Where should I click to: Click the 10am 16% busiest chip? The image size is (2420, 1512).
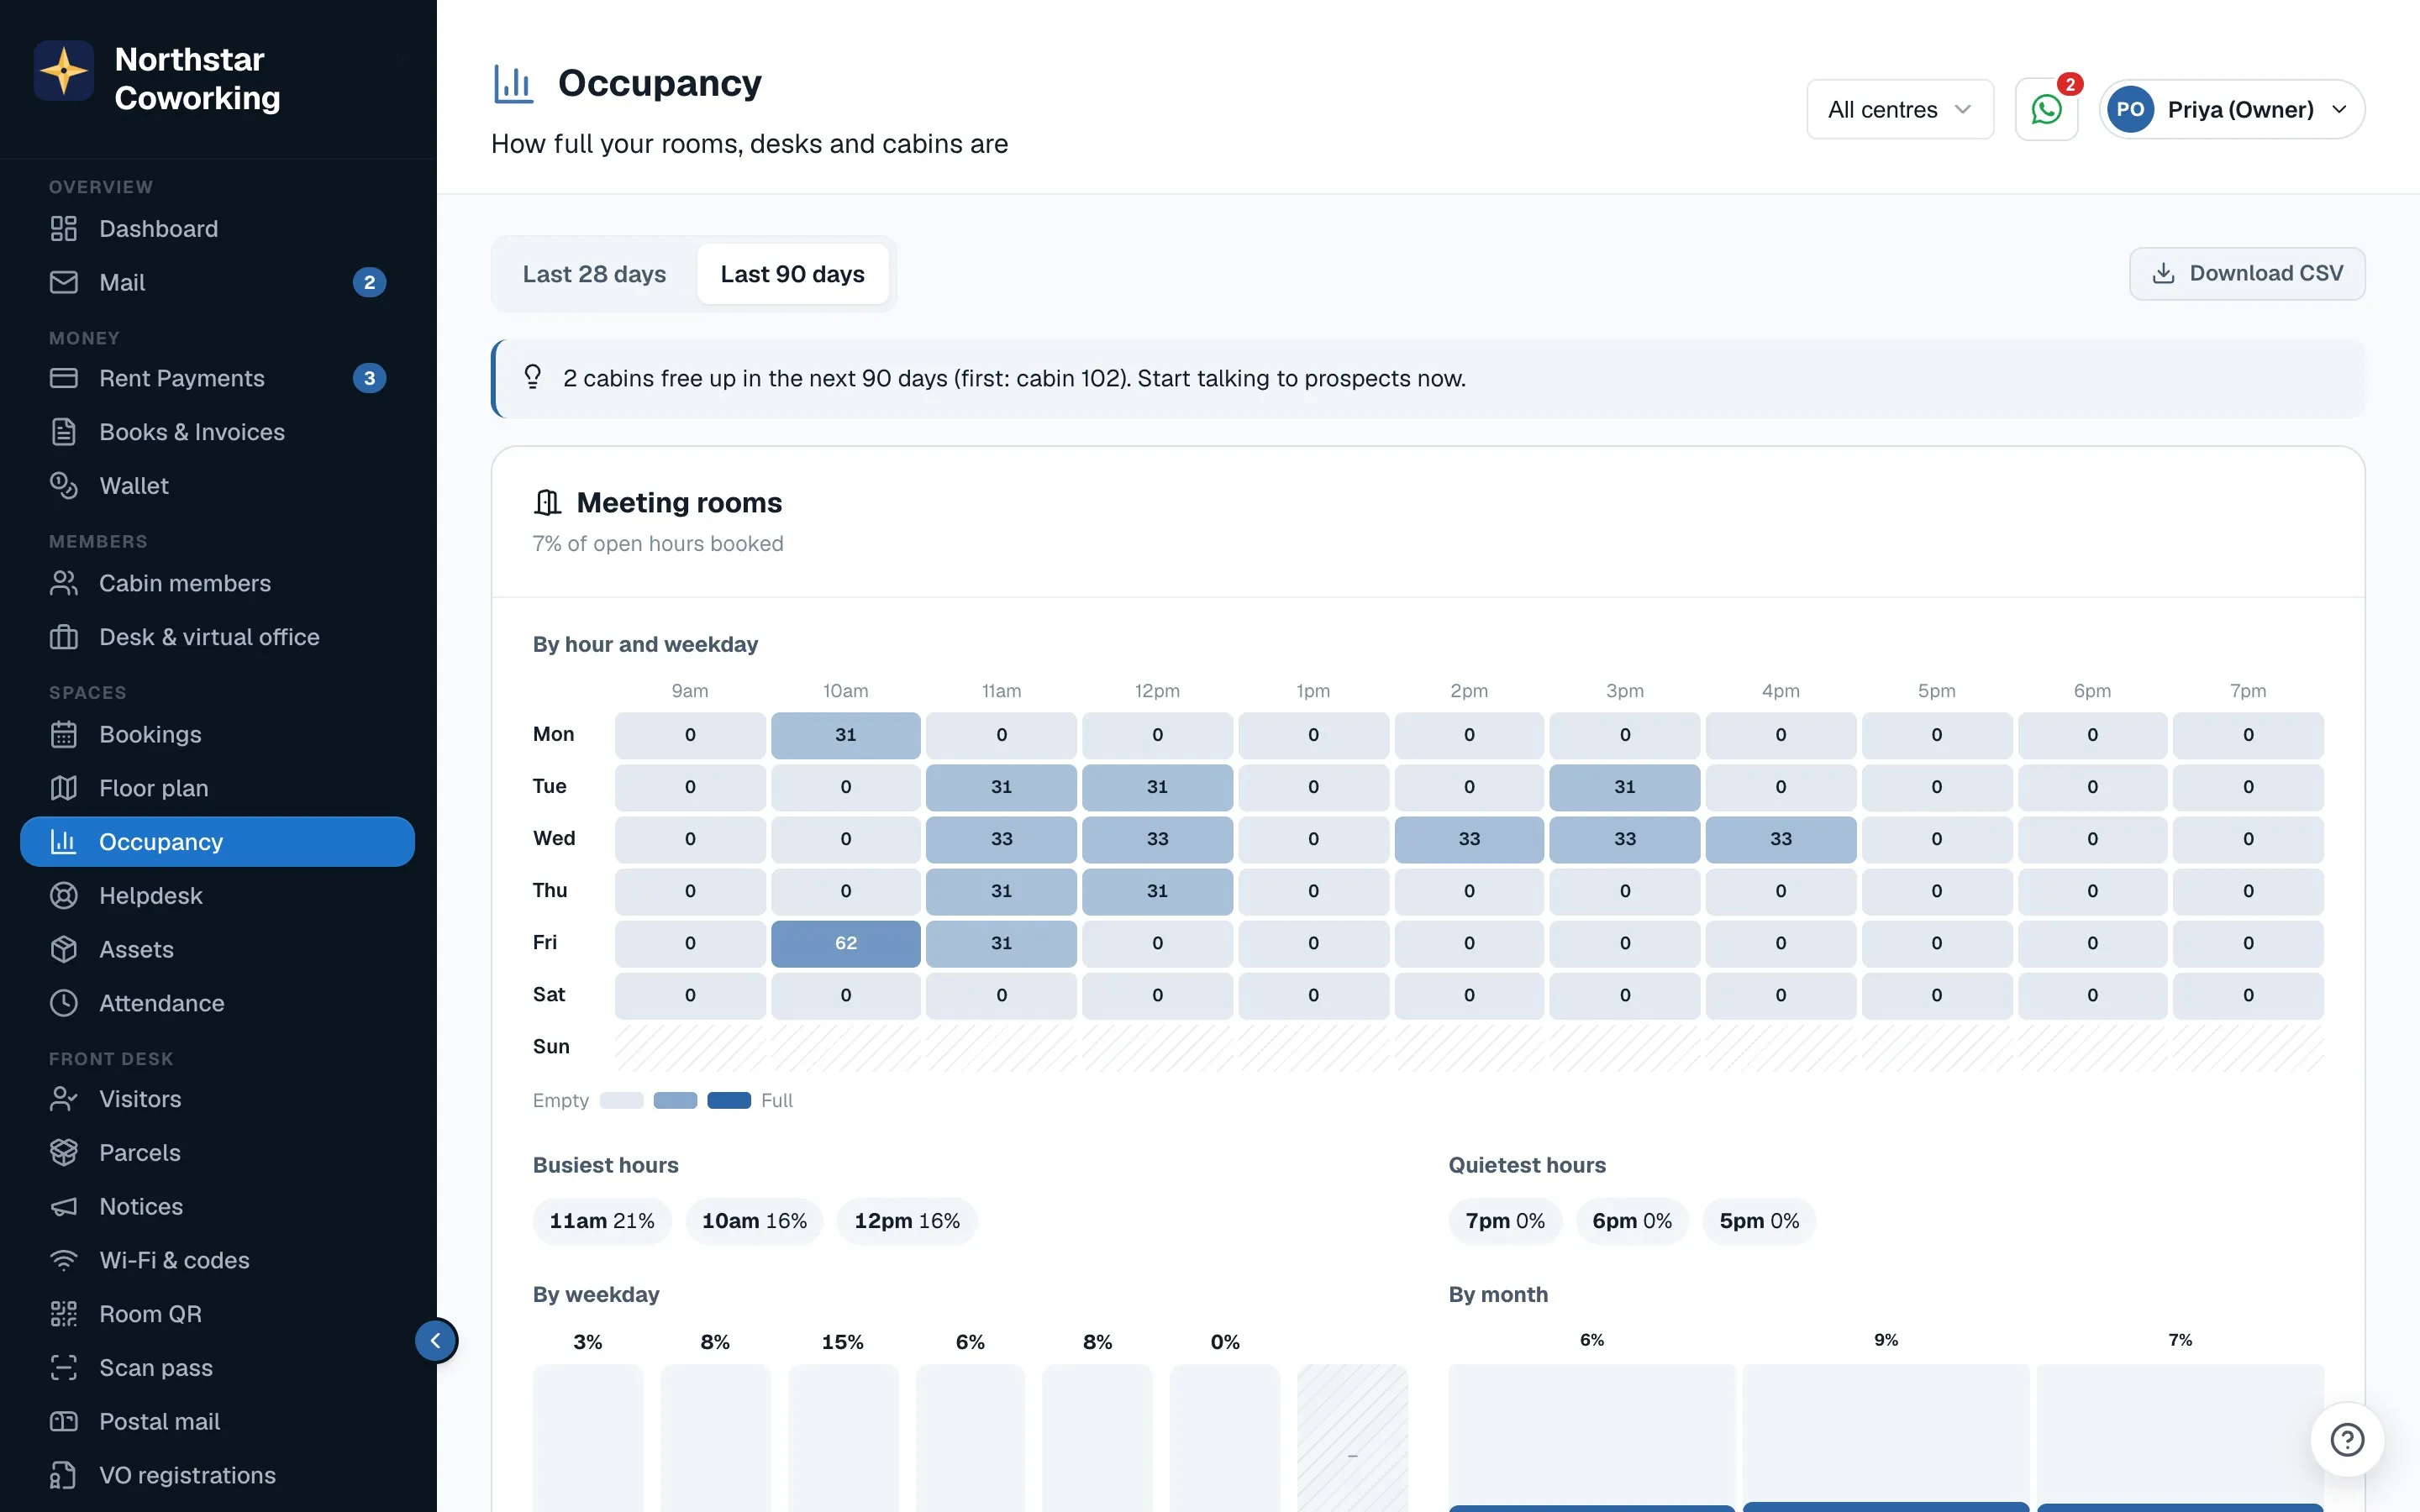coord(754,1221)
